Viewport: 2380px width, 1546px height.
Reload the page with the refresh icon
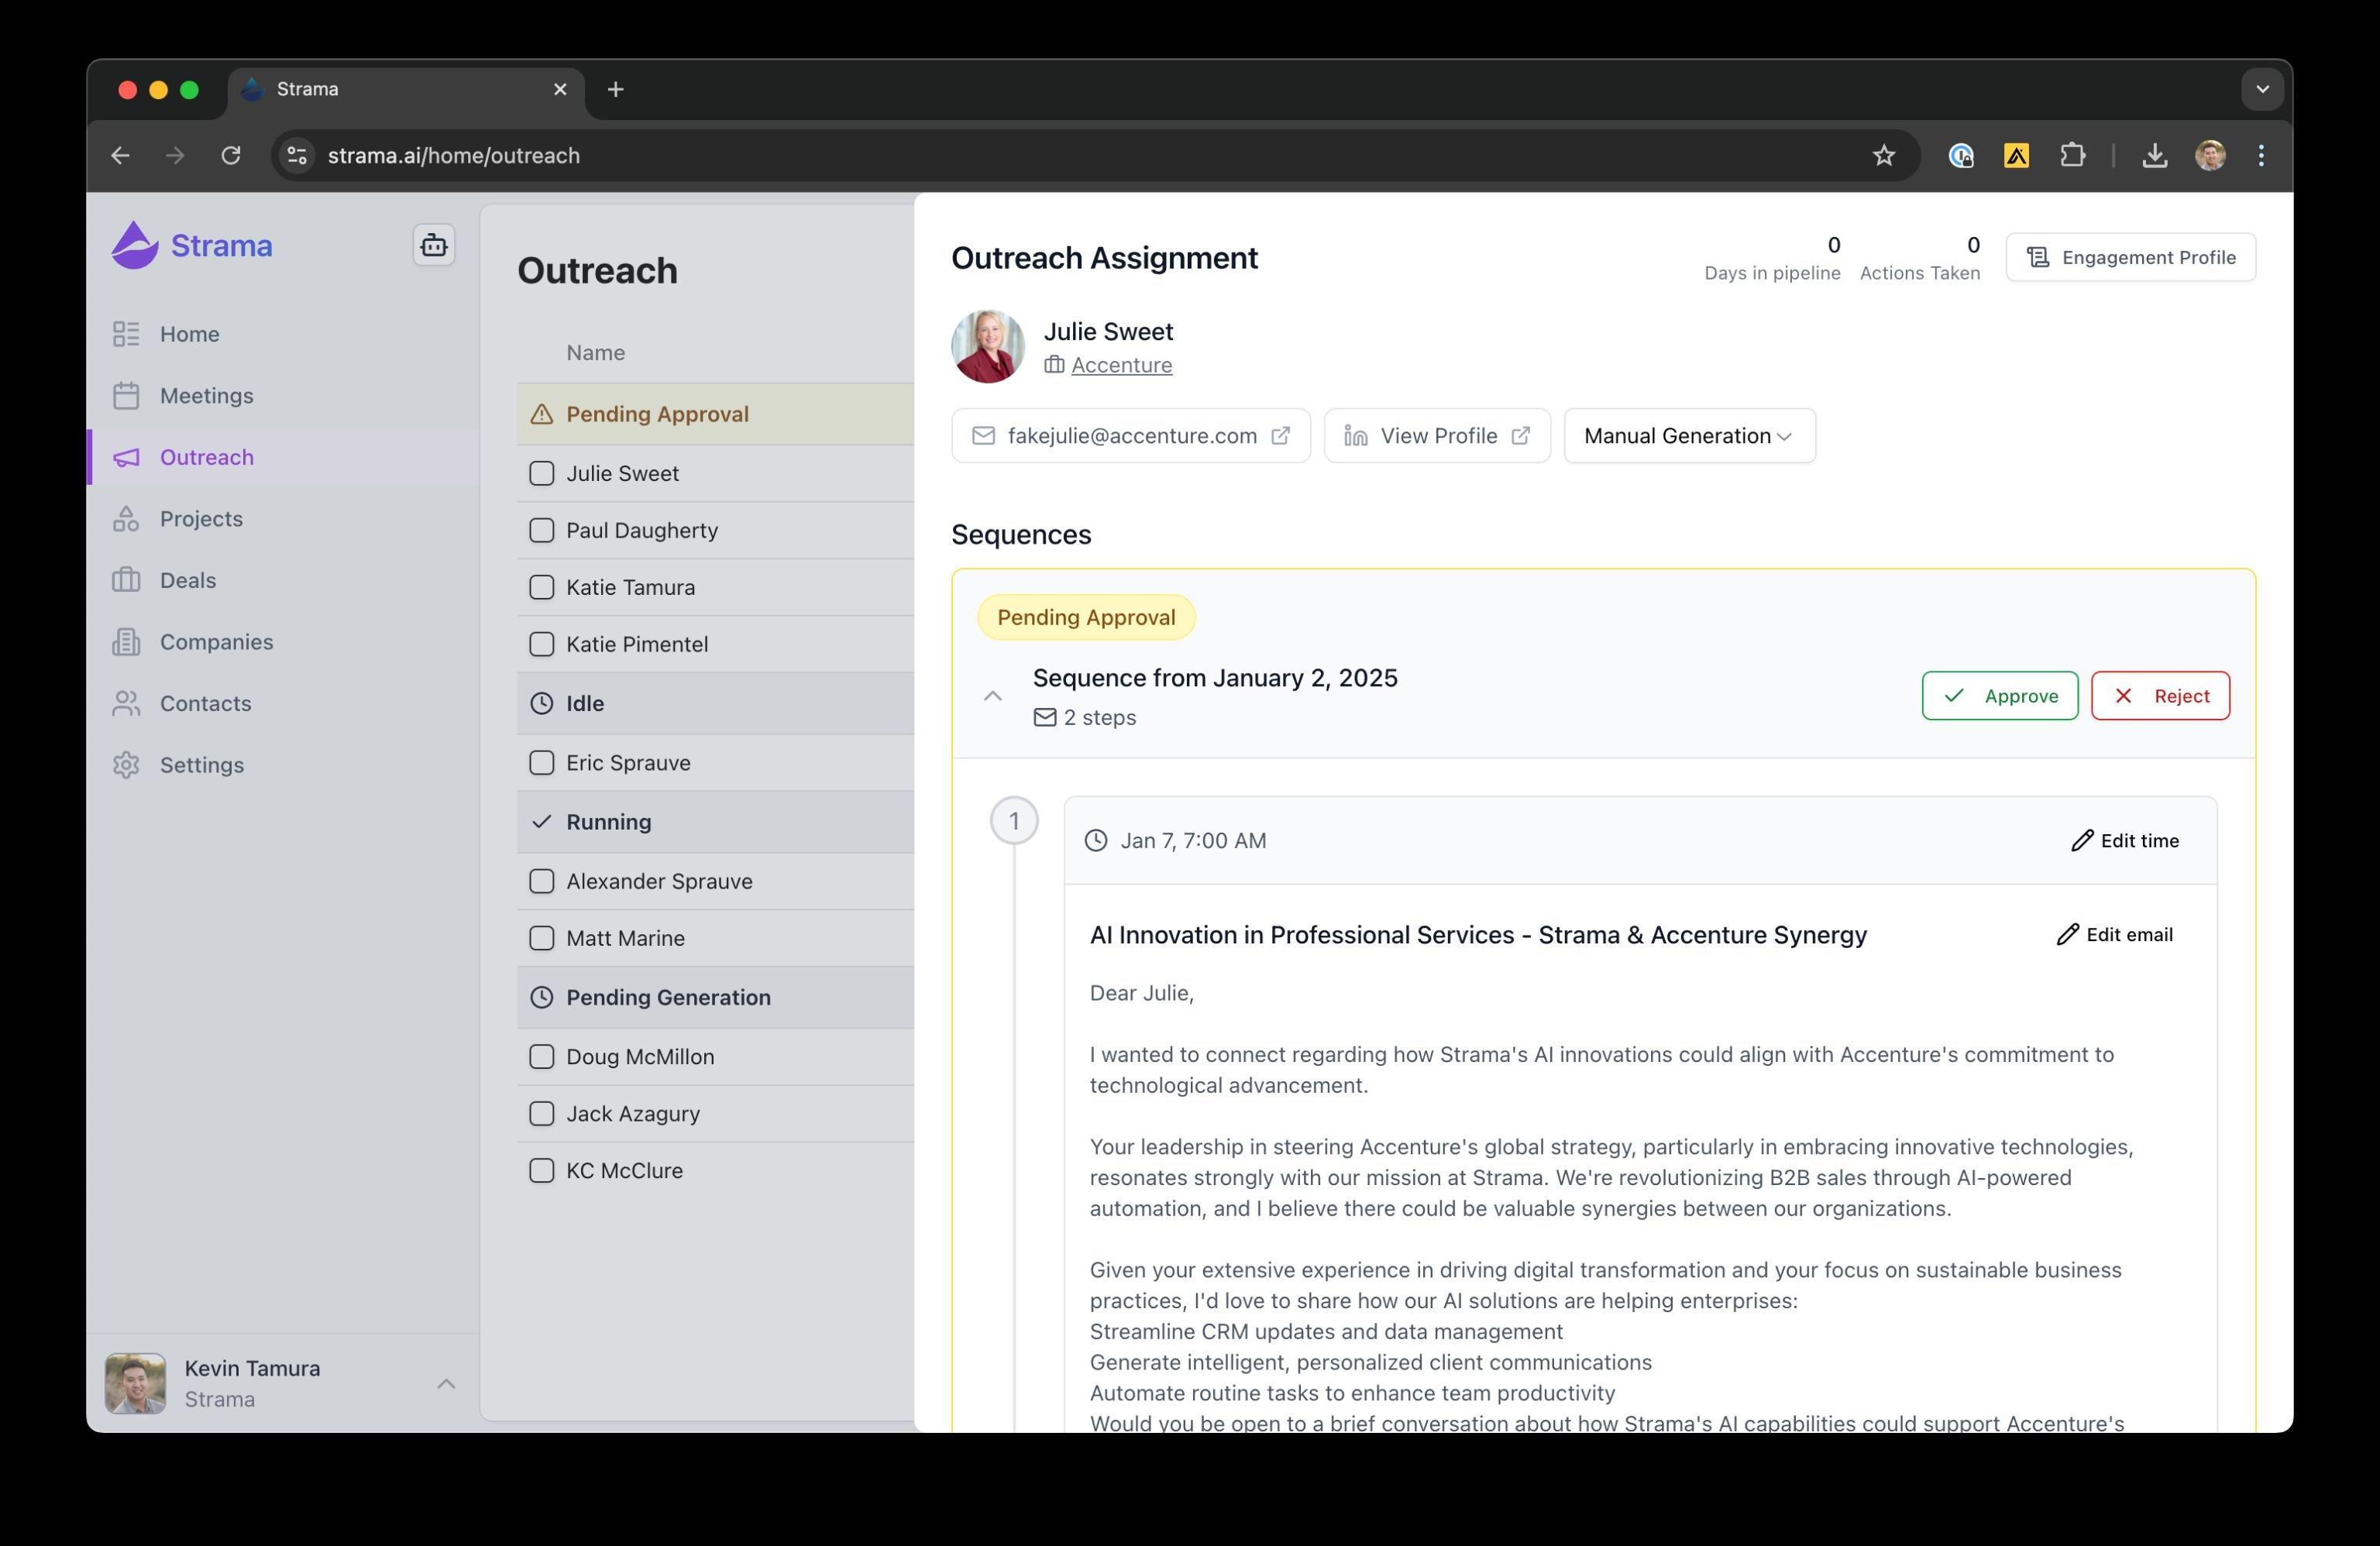pyautogui.click(x=231, y=155)
